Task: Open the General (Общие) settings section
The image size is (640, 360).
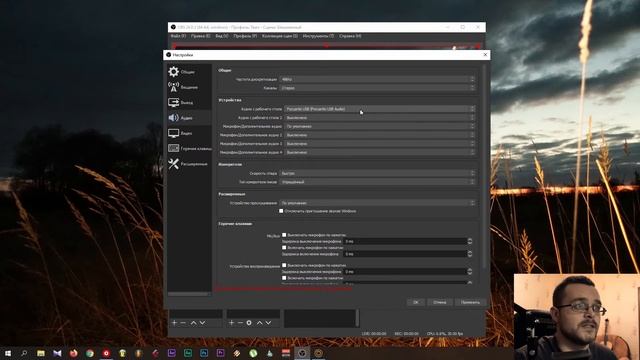Action: click(189, 72)
